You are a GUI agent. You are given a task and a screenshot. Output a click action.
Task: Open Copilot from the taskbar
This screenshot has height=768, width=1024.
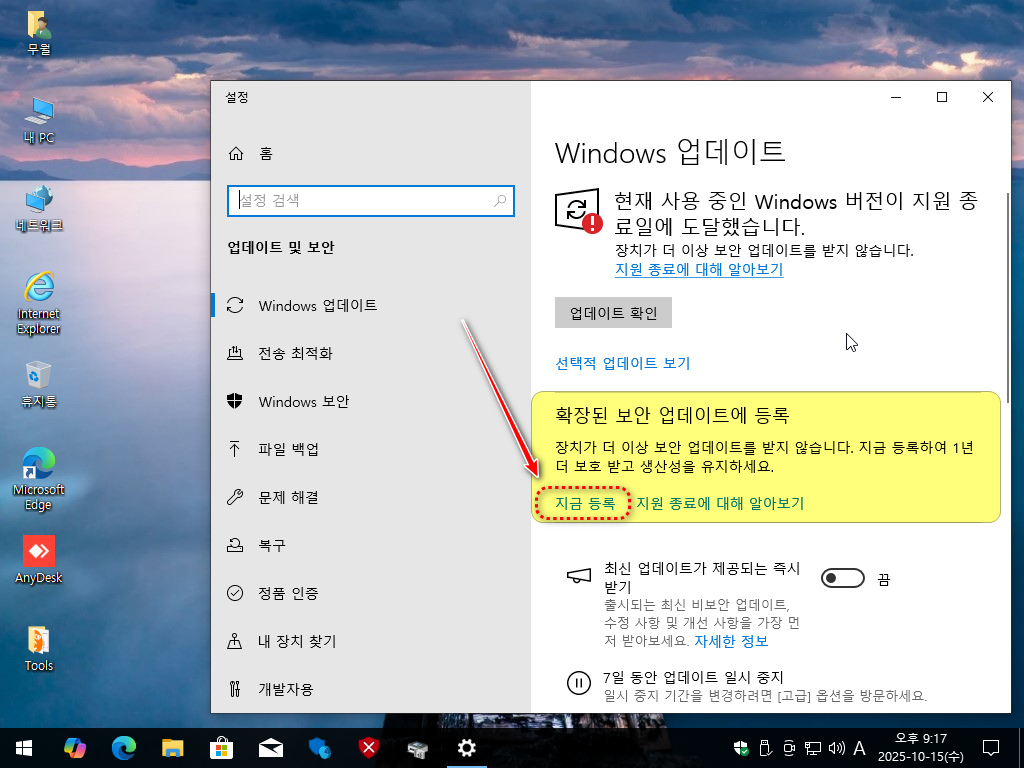(74, 748)
